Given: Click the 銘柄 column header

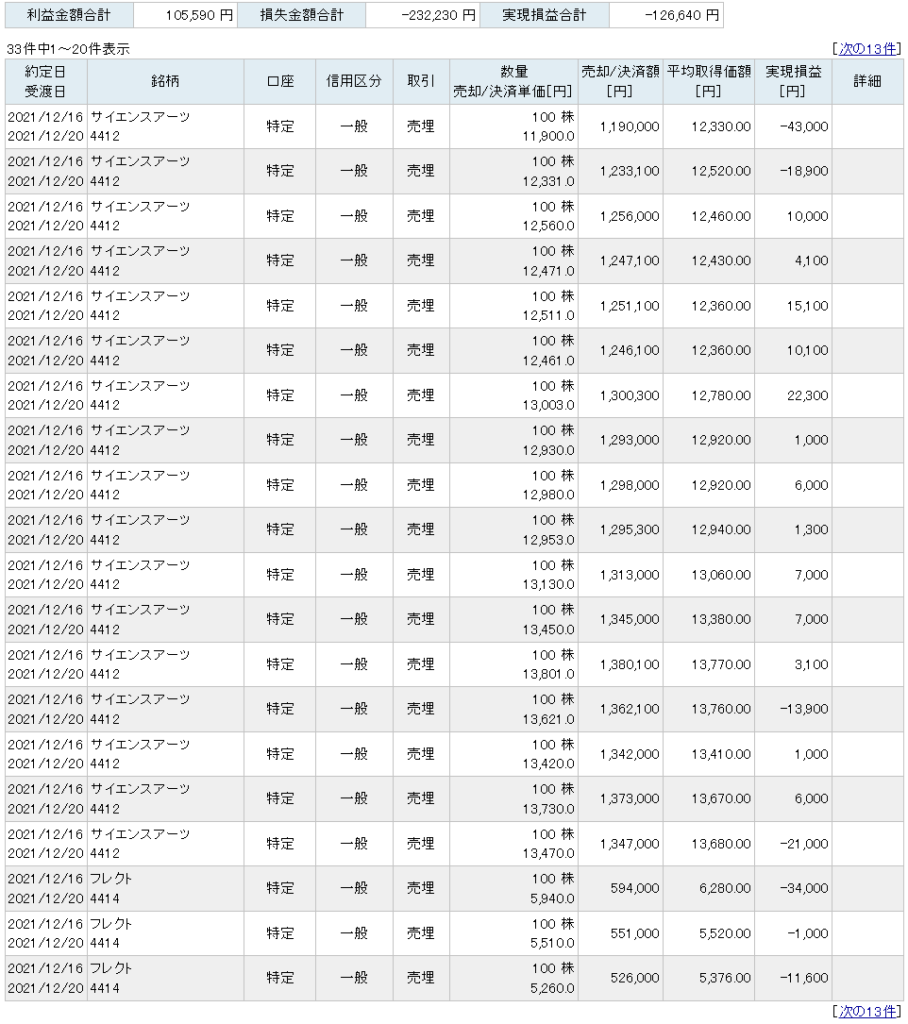Looking at the screenshot, I should (165, 82).
